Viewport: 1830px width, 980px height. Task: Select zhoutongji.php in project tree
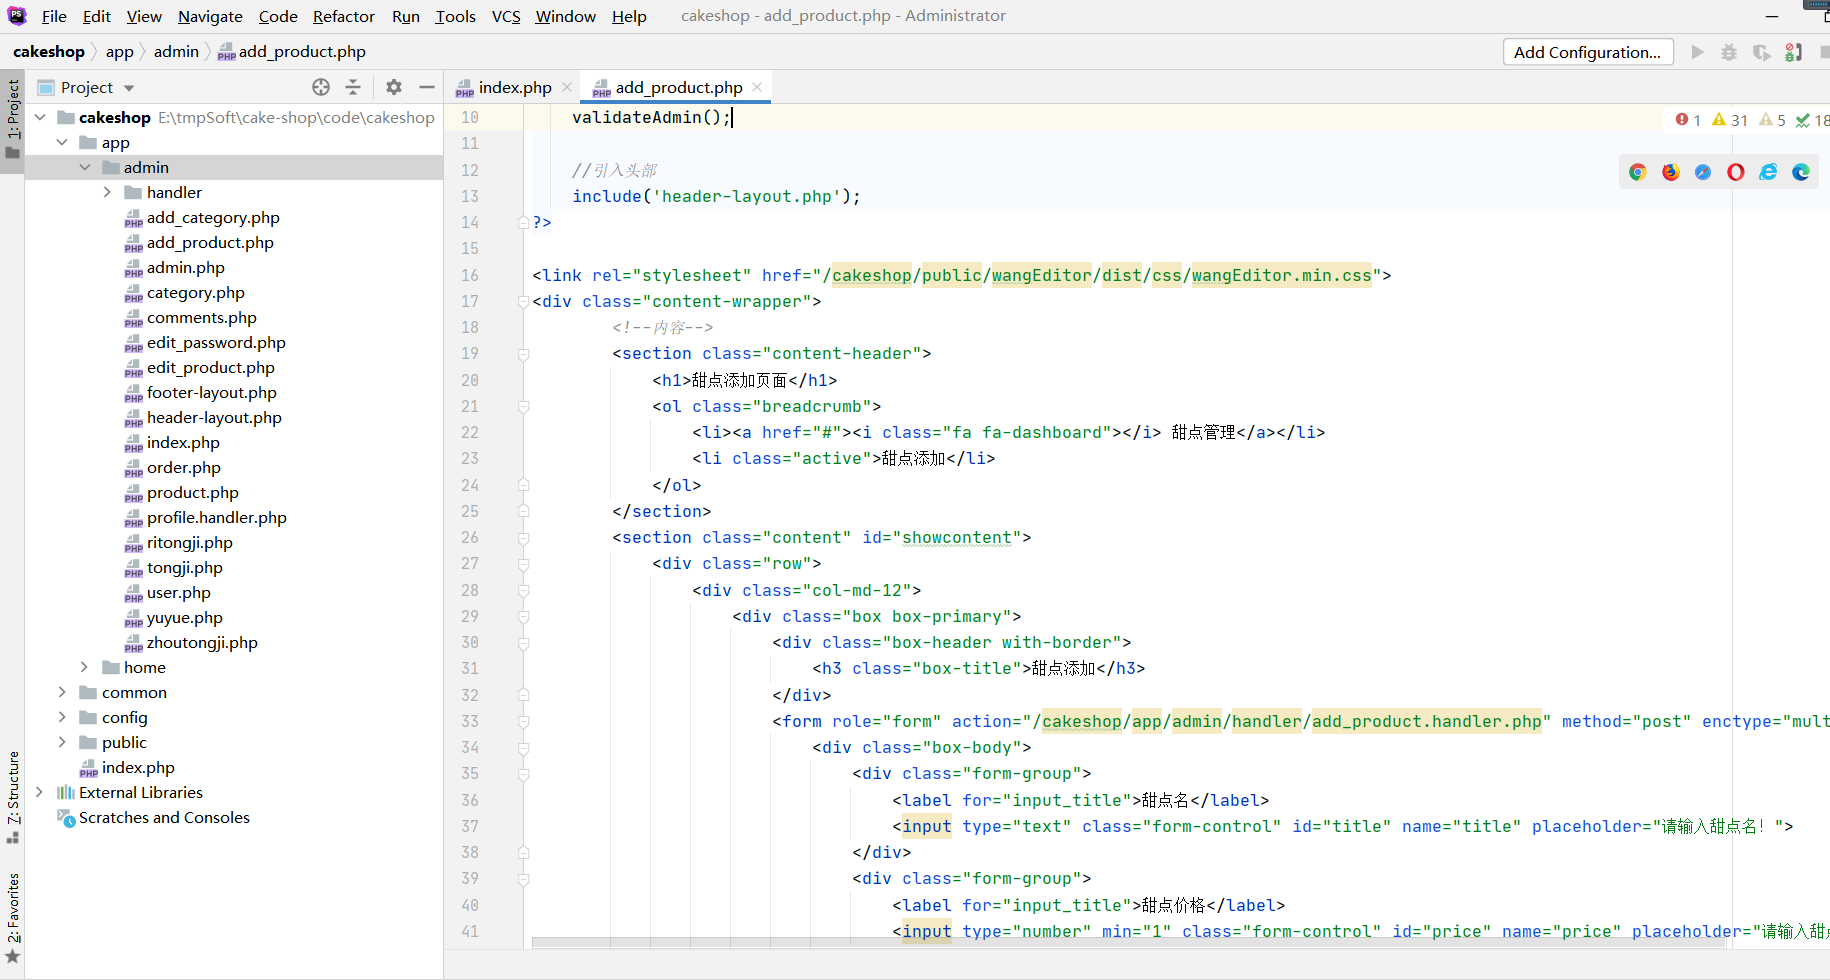[202, 642]
